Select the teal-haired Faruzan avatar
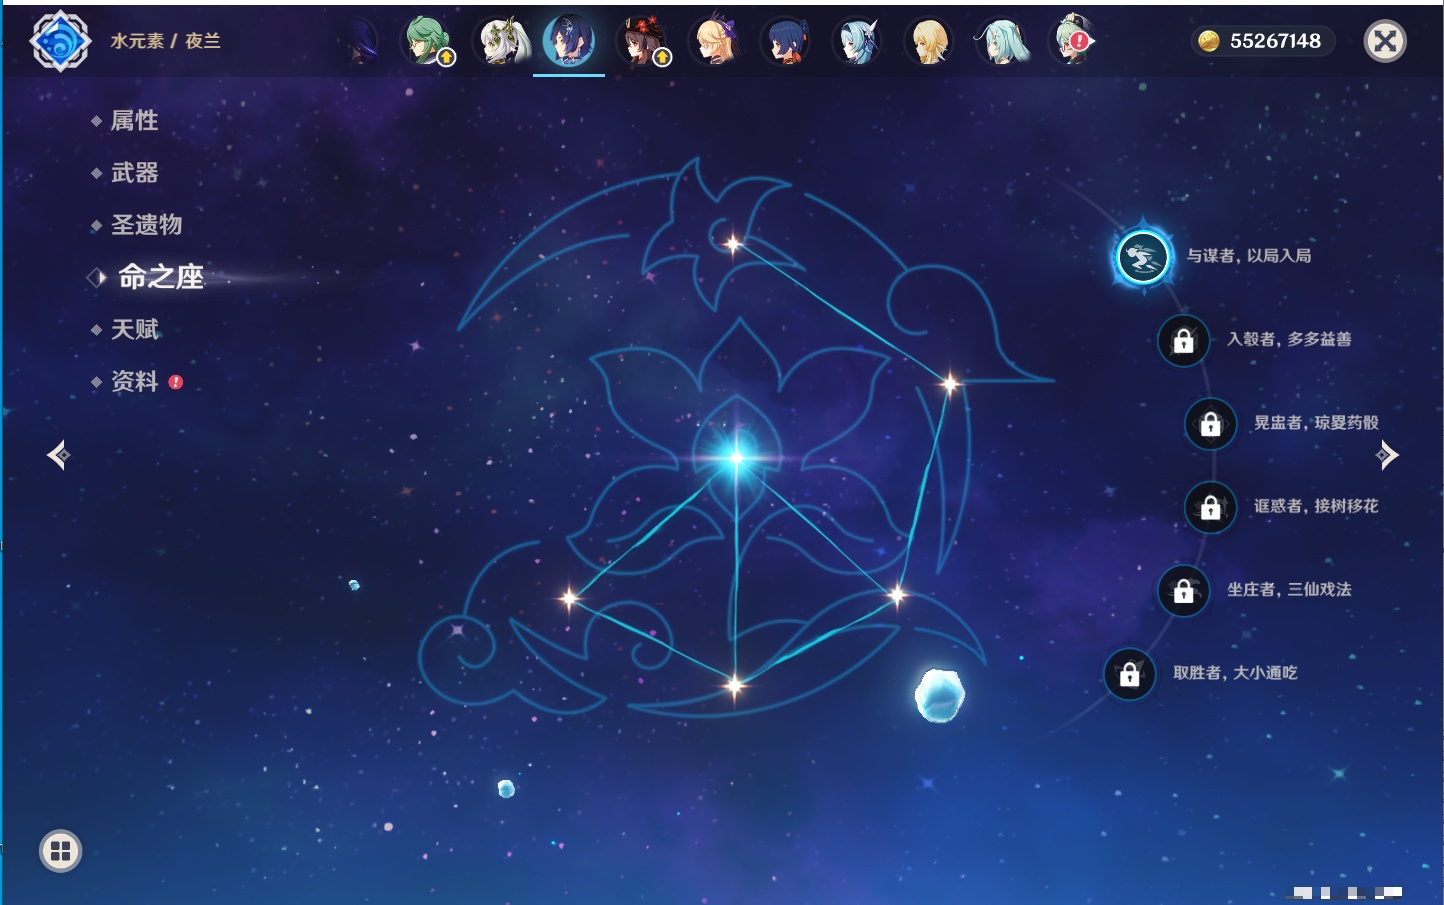1444x905 pixels. point(1001,42)
